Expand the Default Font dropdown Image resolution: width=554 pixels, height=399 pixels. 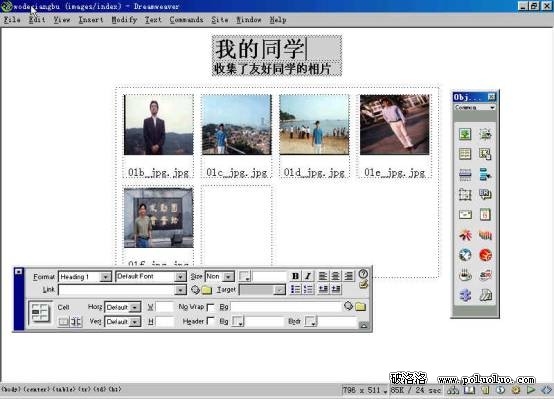click(x=151, y=276)
